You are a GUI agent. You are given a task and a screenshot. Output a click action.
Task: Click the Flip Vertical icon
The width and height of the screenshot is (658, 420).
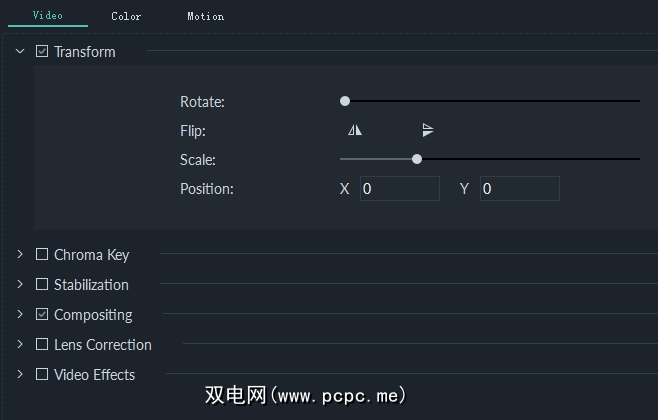coord(428,130)
